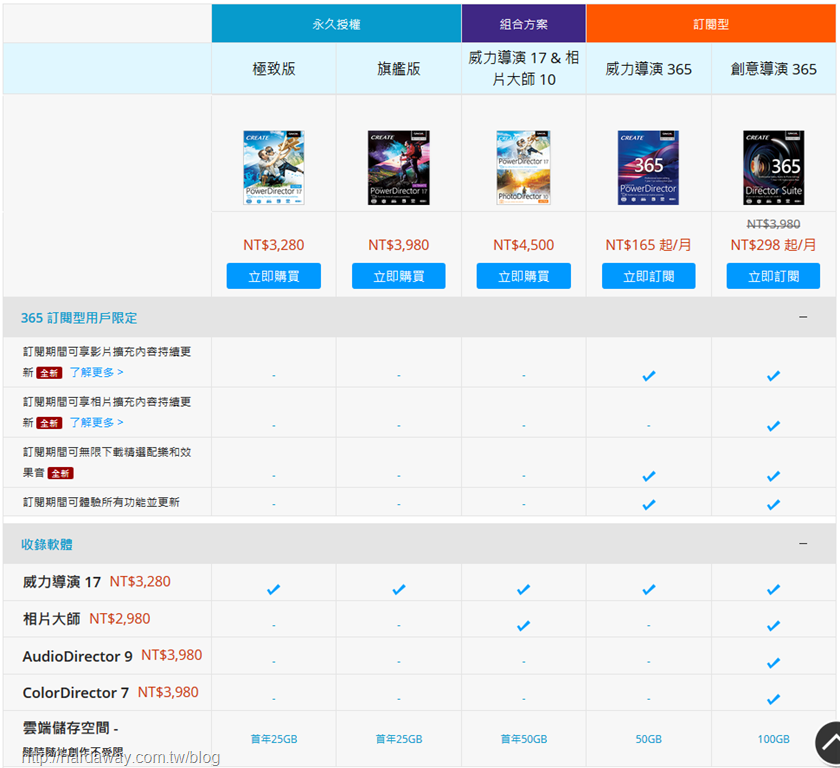Click 首年25GB in the 旗艦版 column
This screenshot has width=840, height=768.
click(x=399, y=739)
